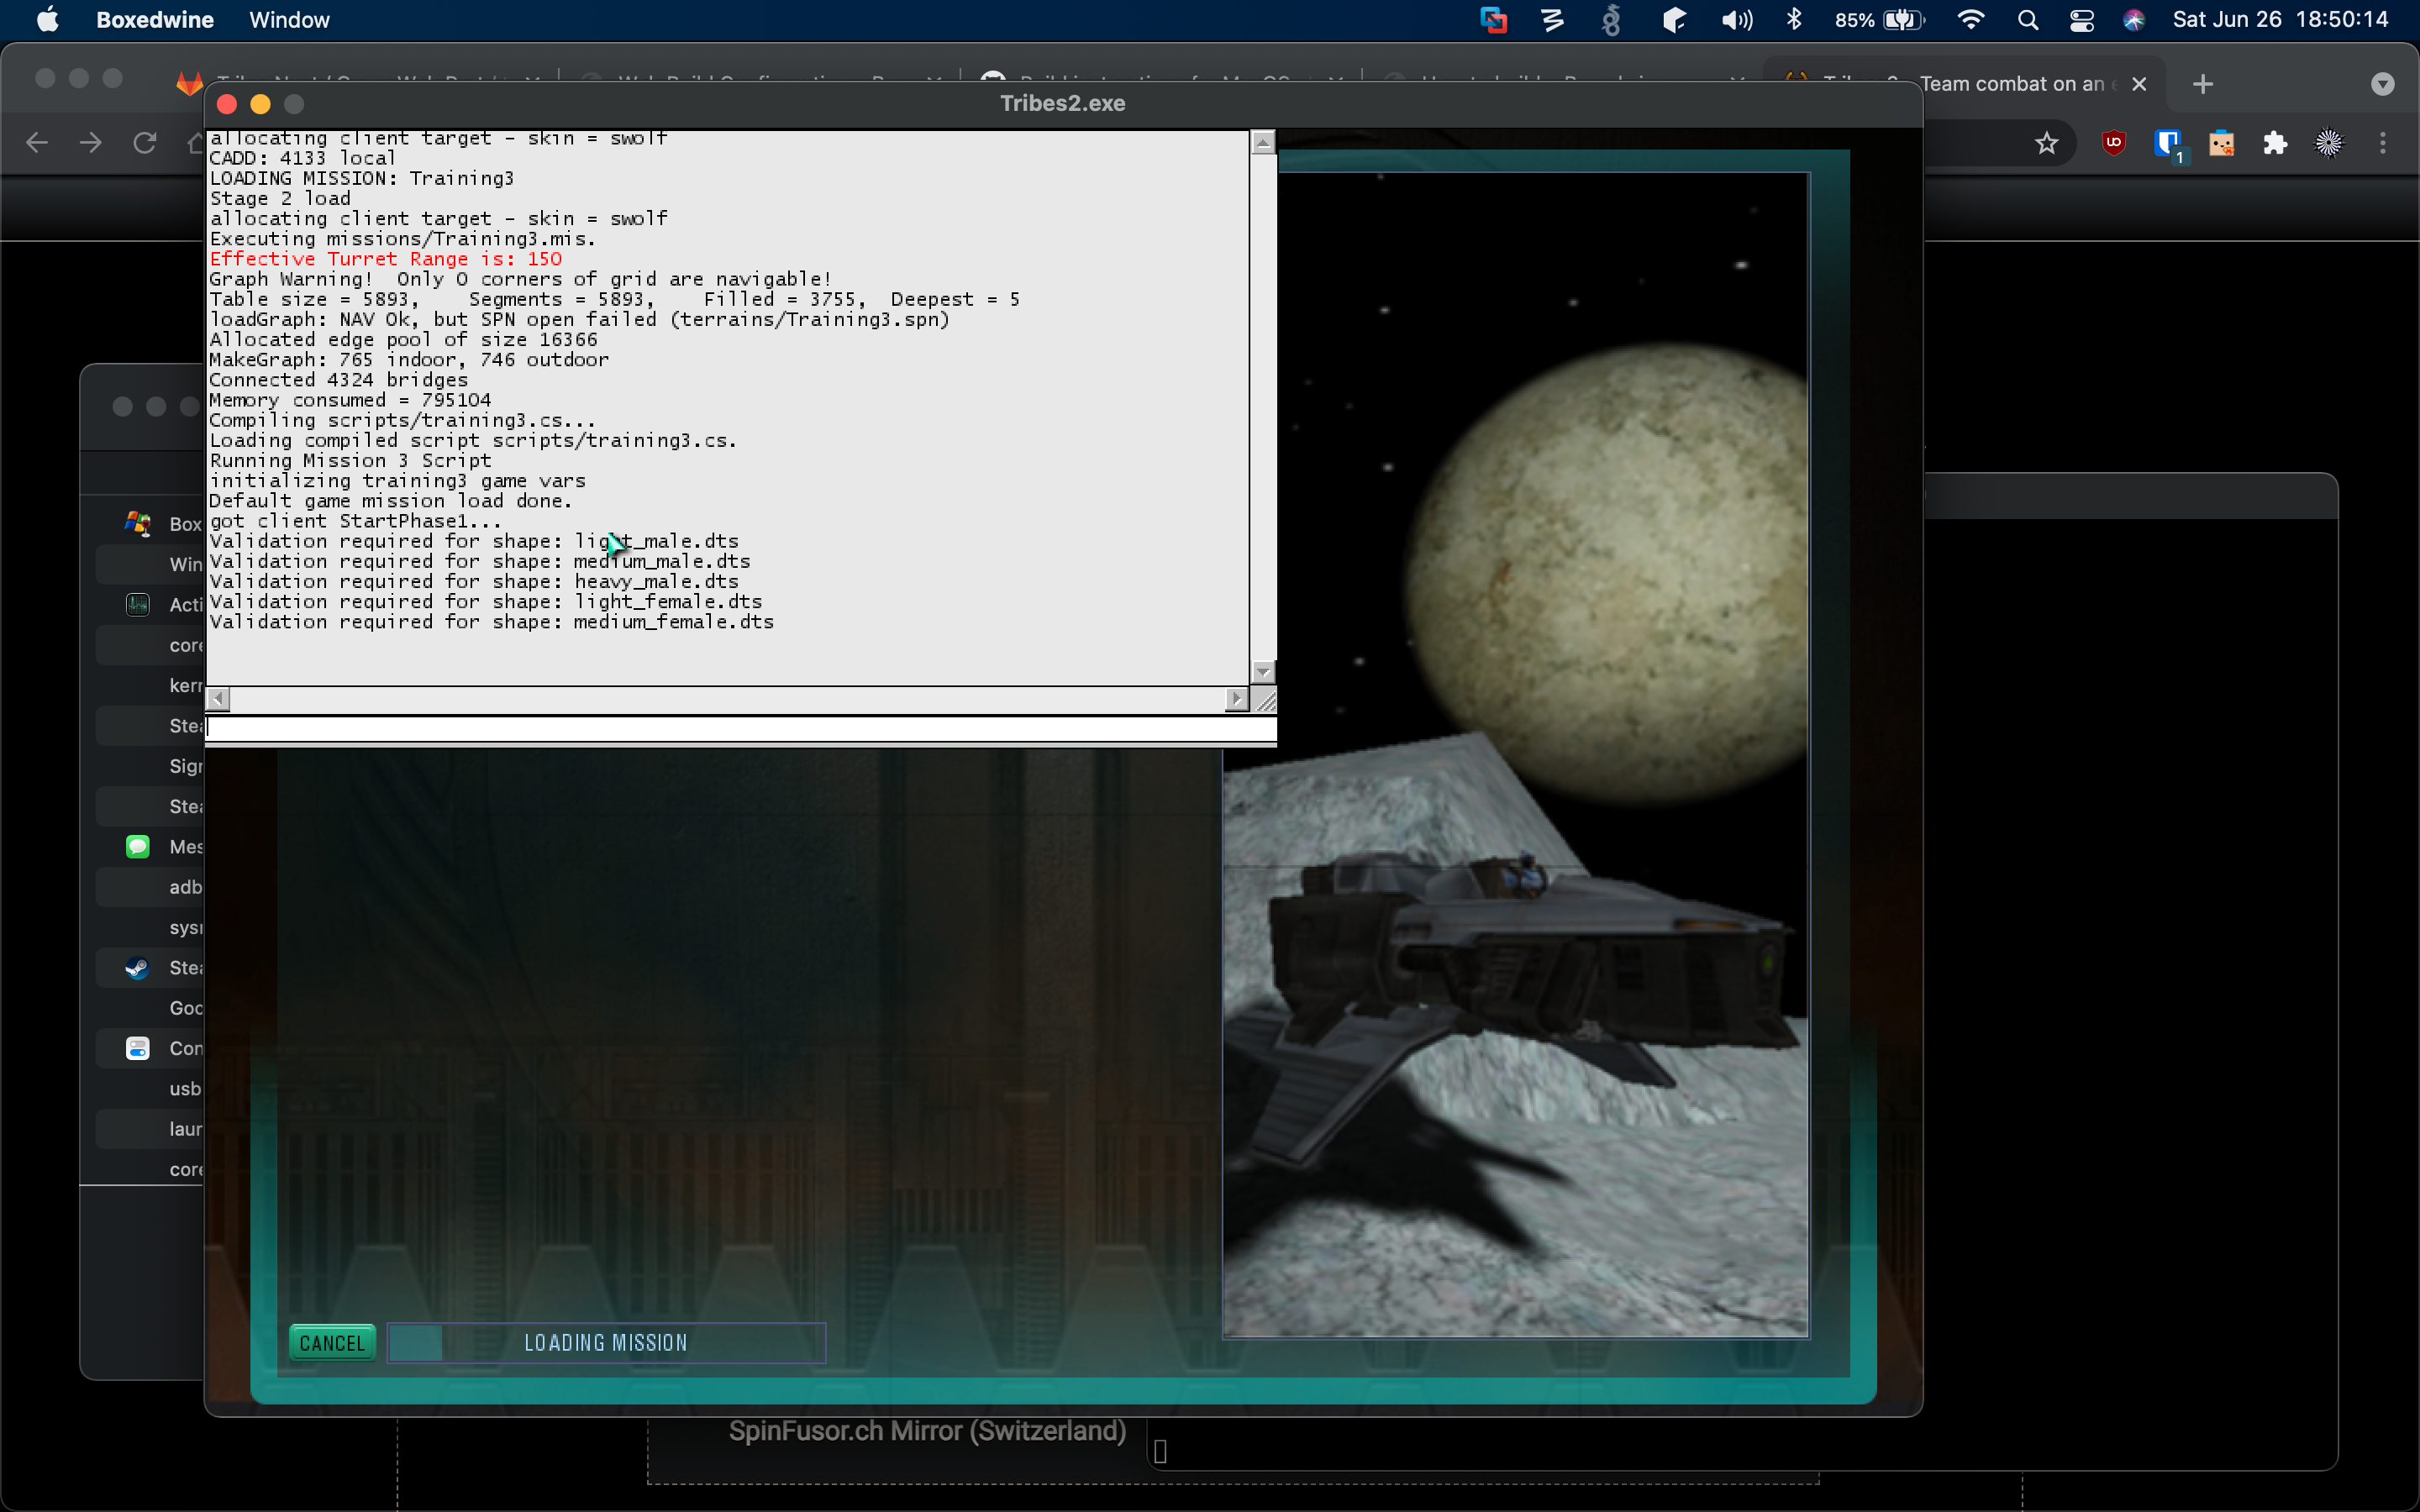Open Siri from the menu bar

[x=2134, y=20]
